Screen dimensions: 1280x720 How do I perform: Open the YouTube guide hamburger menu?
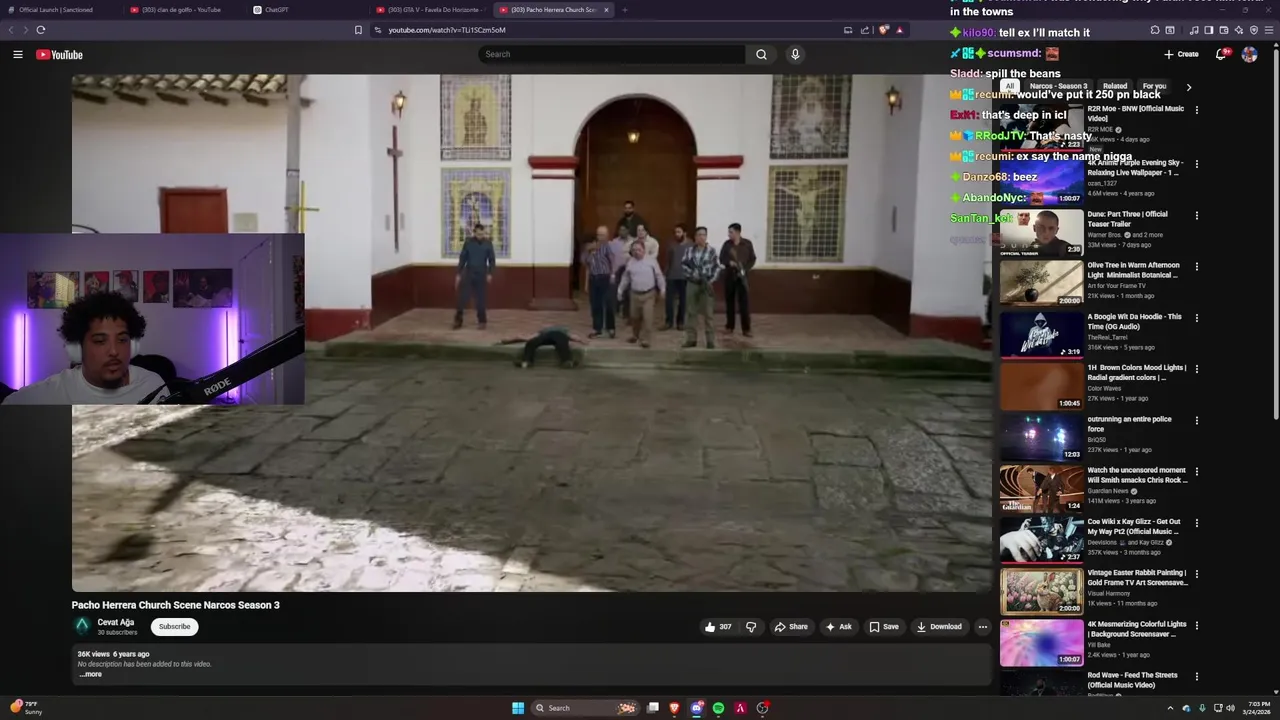pos(18,54)
